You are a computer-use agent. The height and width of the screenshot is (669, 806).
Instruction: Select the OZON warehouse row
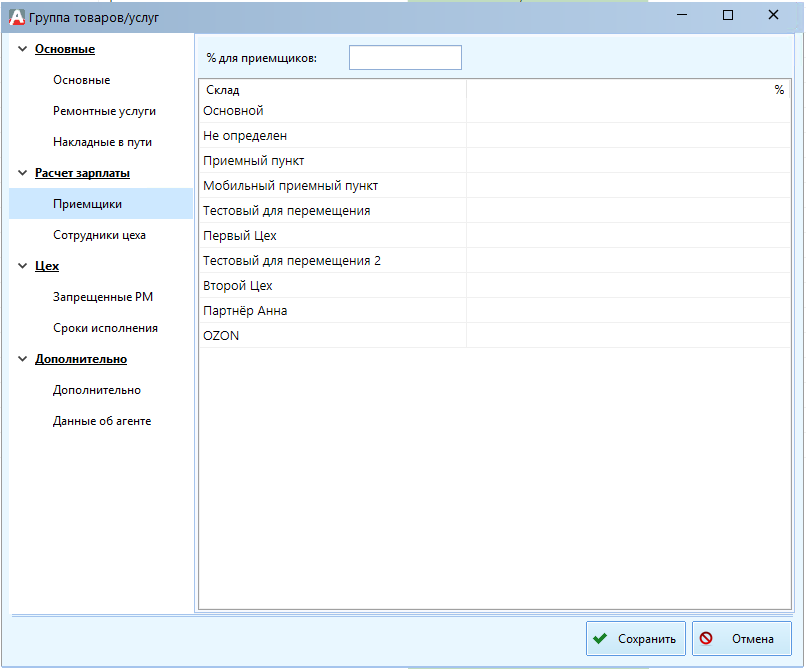[221, 336]
